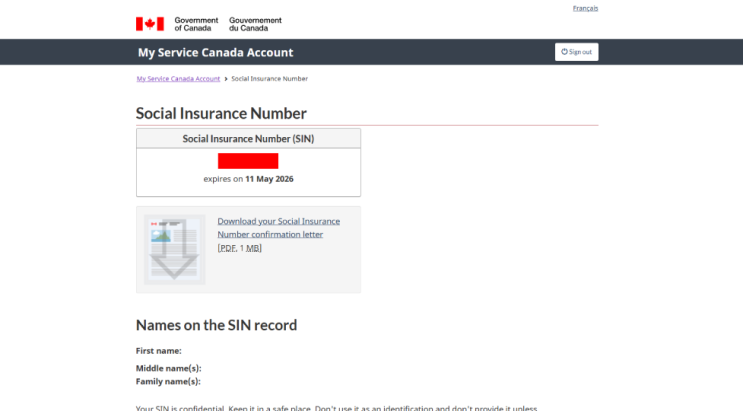Click the First name label

coord(159,351)
